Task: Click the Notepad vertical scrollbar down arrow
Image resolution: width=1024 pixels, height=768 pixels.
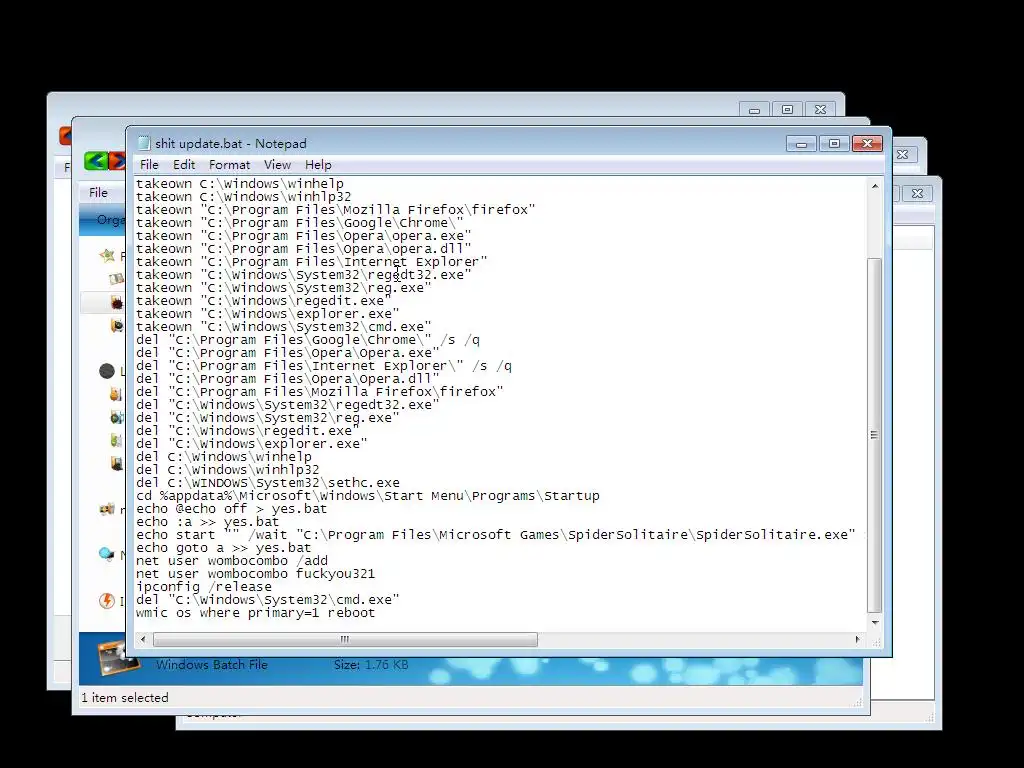Action: tap(875, 623)
